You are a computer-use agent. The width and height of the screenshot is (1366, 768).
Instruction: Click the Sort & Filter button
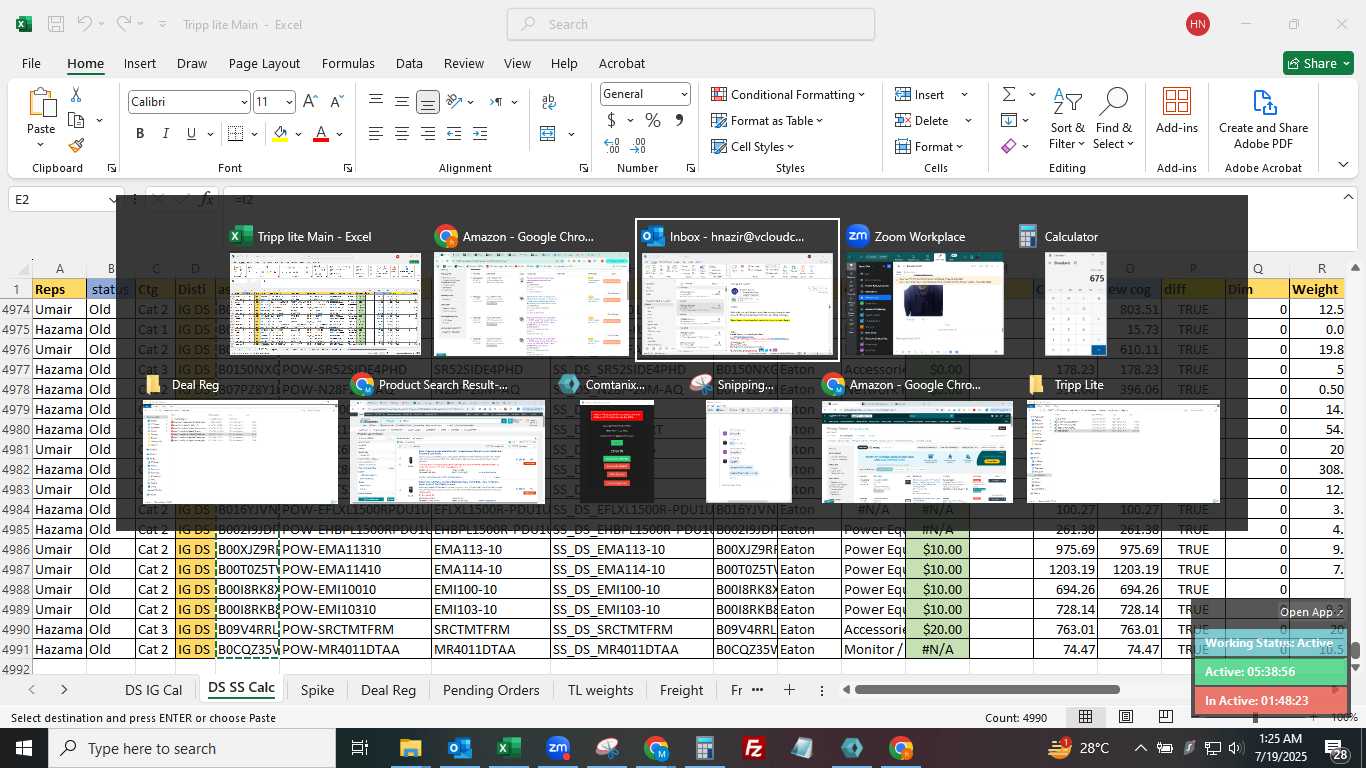(1067, 120)
